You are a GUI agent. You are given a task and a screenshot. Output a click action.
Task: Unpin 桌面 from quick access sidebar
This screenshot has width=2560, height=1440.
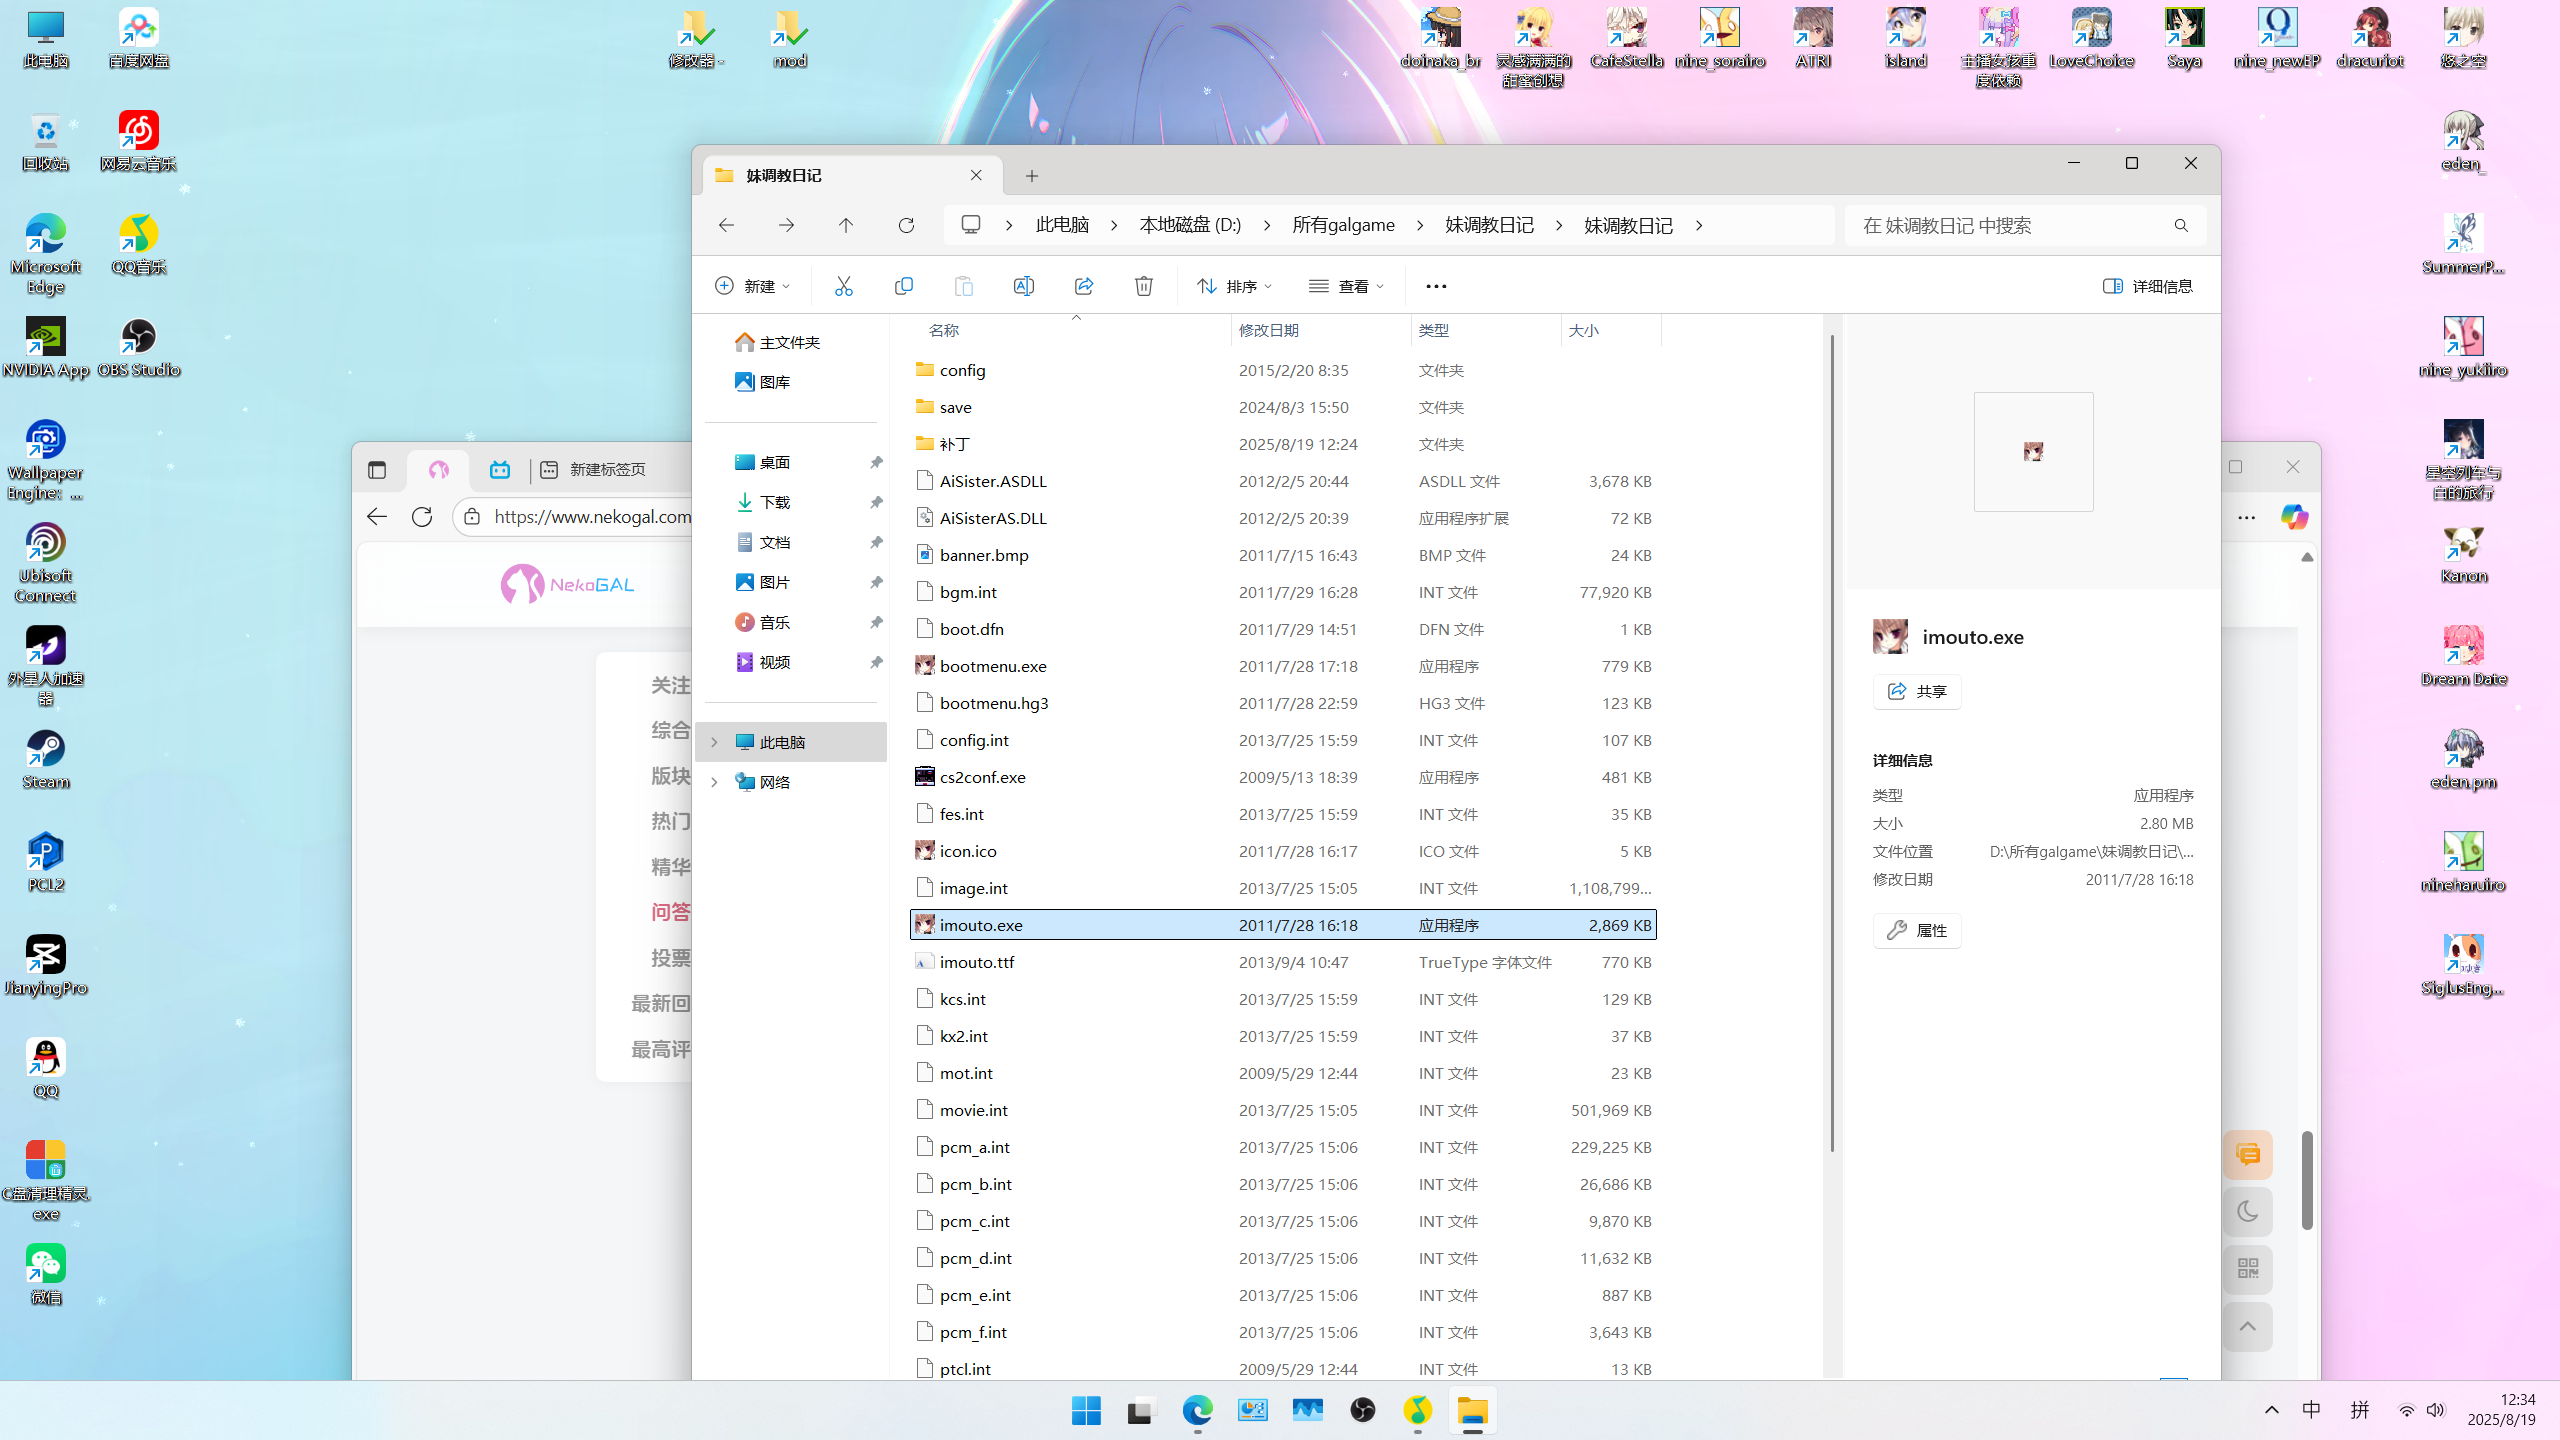click(x=876, y=462)
